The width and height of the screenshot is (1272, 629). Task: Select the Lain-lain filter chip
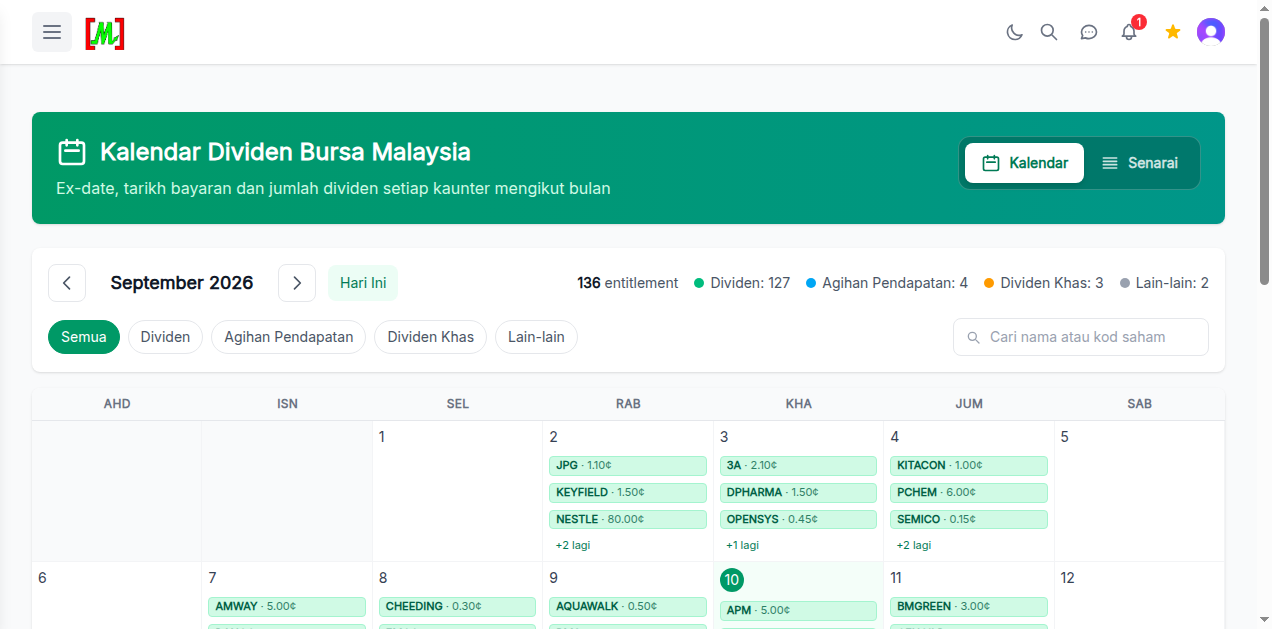pos(536,337)
